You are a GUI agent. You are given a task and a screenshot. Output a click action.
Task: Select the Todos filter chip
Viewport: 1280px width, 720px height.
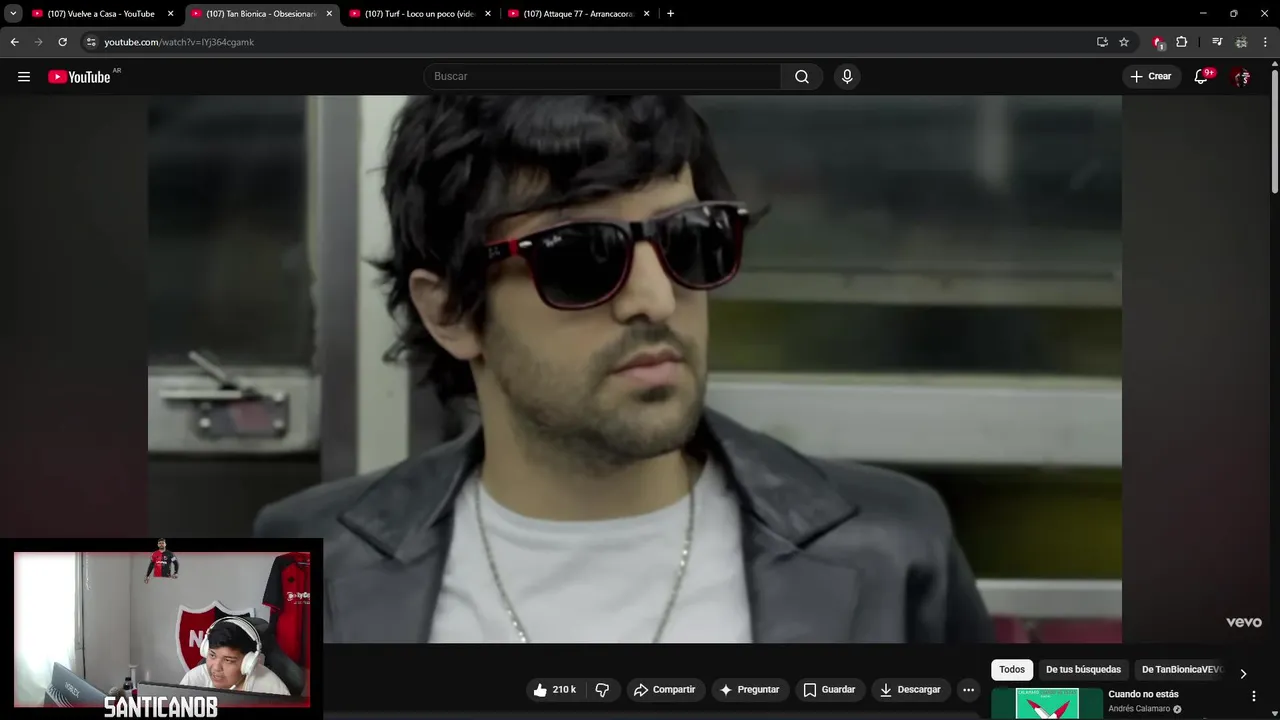[1012, 670]
